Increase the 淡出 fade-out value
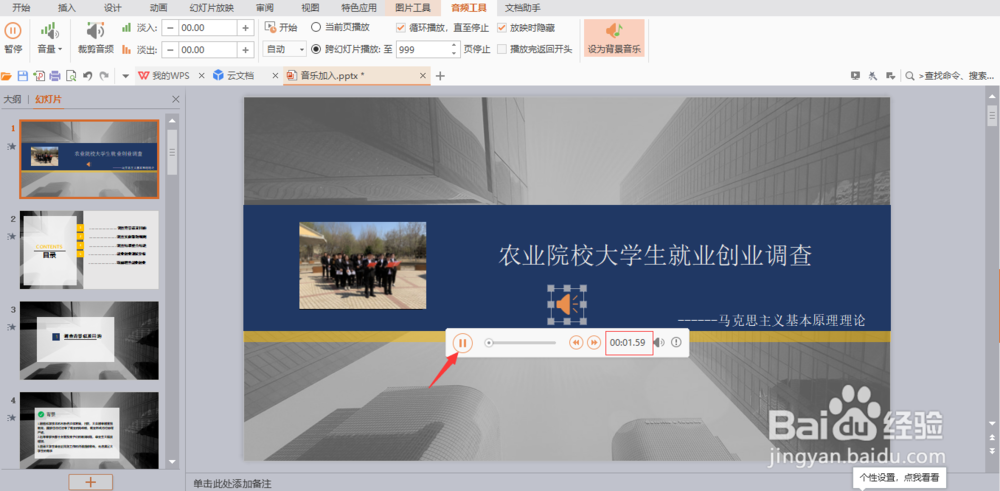 click(x=246, y=50)
